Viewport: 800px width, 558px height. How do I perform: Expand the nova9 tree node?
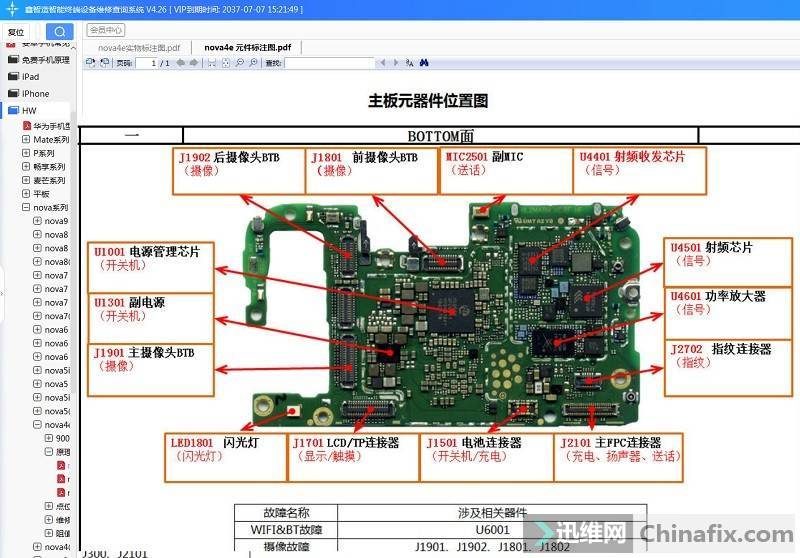[37, 221]
